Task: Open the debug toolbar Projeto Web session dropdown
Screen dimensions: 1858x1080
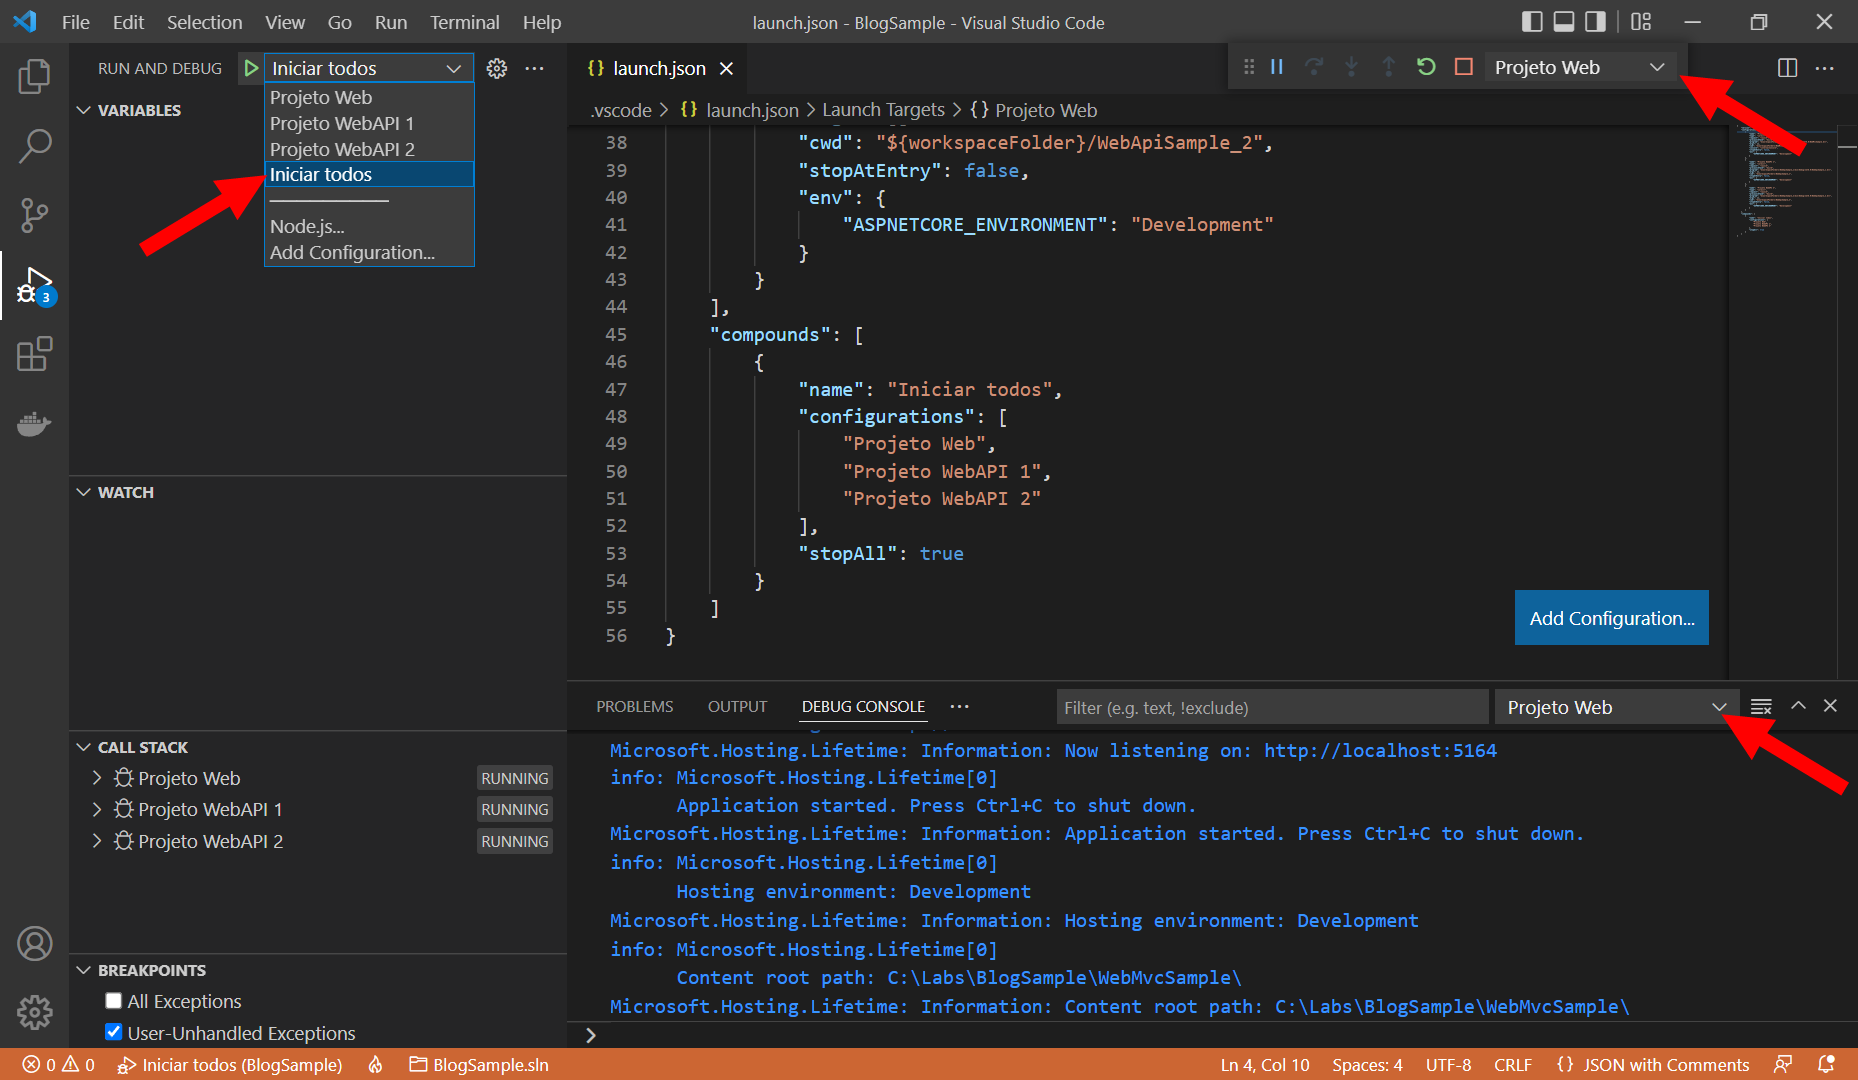Action: 1579,67
